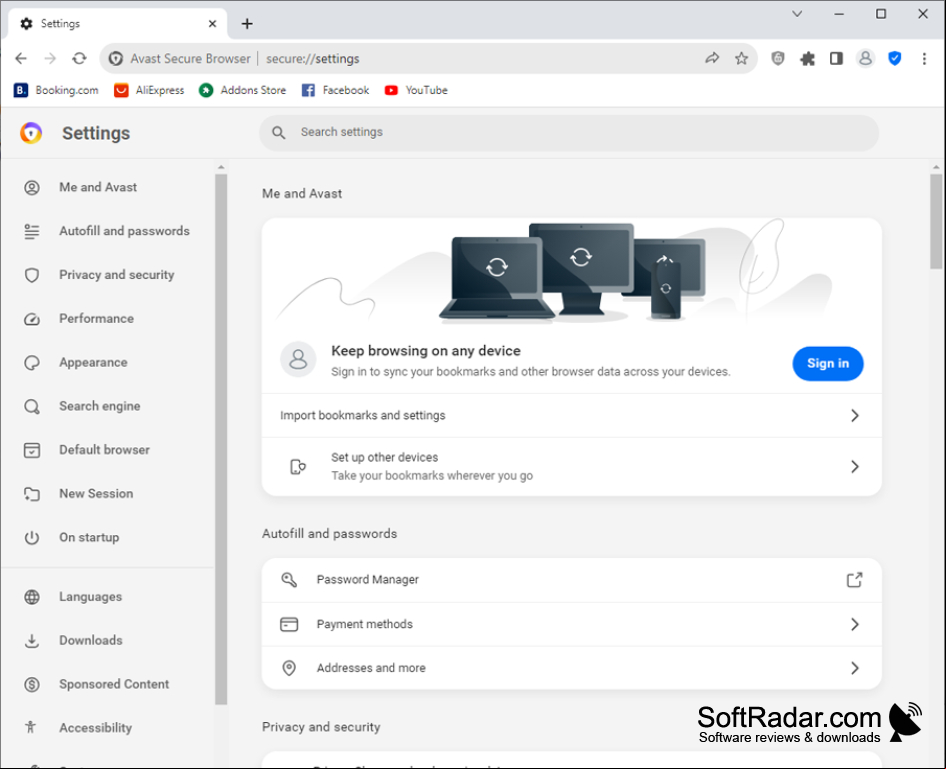Open the Downloads section

pyautogui.click(x=90, y=641)
